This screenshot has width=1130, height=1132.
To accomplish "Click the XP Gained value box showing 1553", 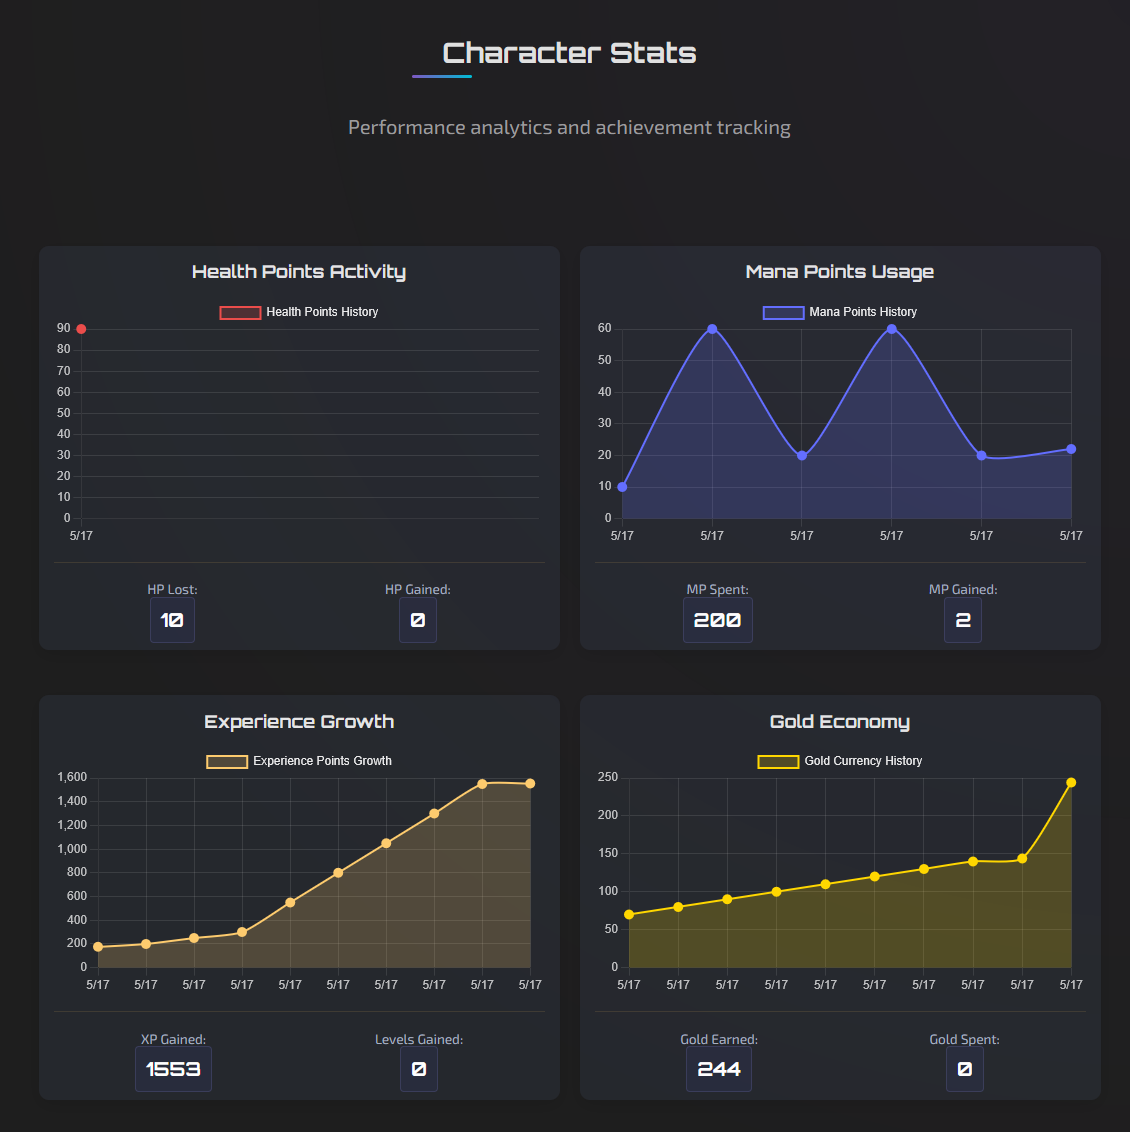I will [172, 1069].
